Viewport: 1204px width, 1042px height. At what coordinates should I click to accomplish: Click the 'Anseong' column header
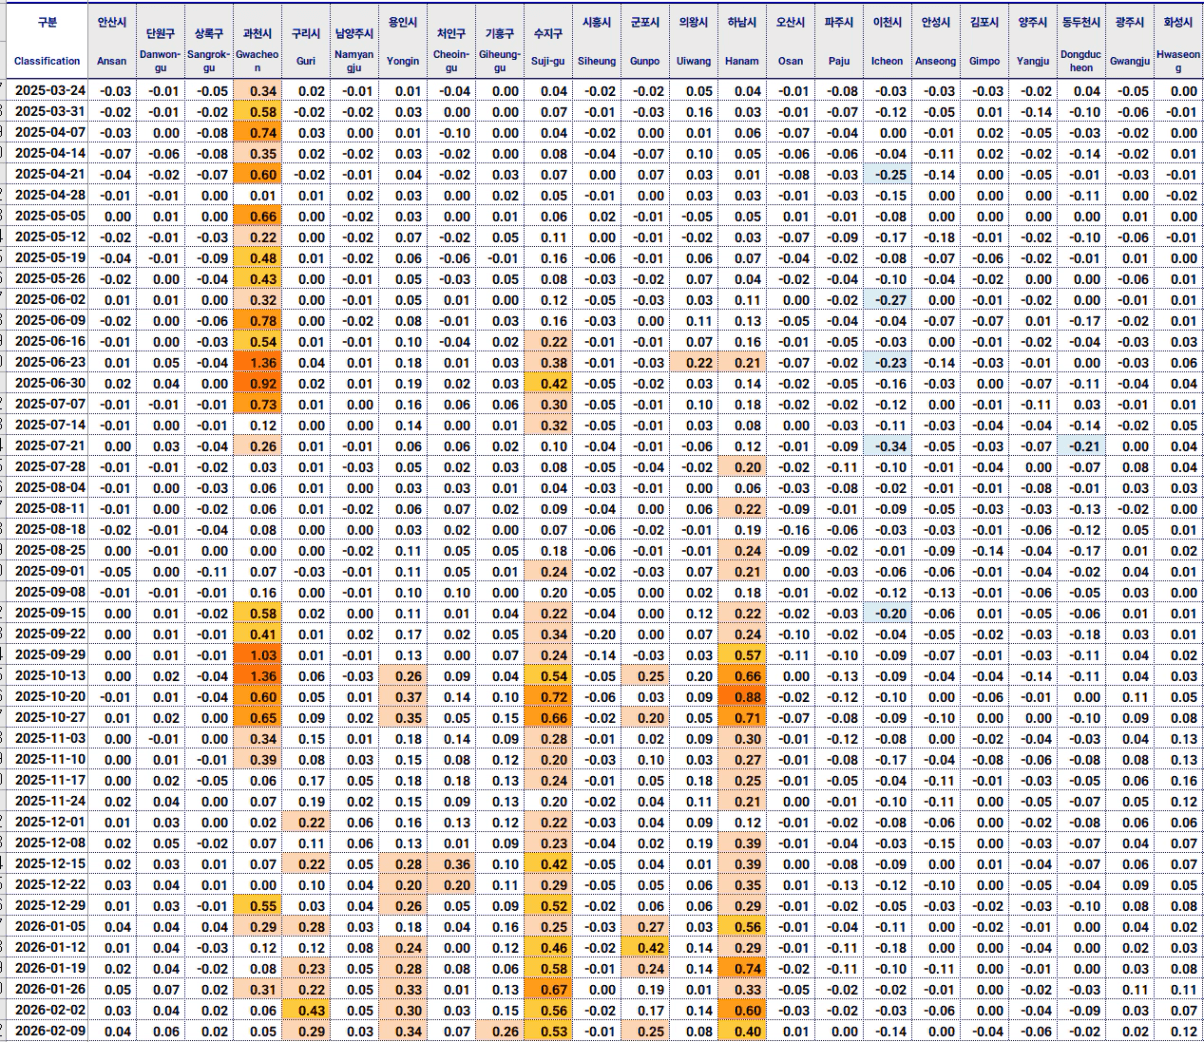coord(936,61)
